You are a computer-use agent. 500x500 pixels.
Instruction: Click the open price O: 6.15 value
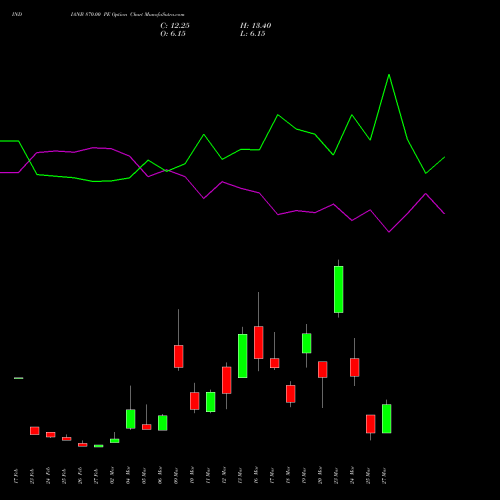(x=173, y=34)
